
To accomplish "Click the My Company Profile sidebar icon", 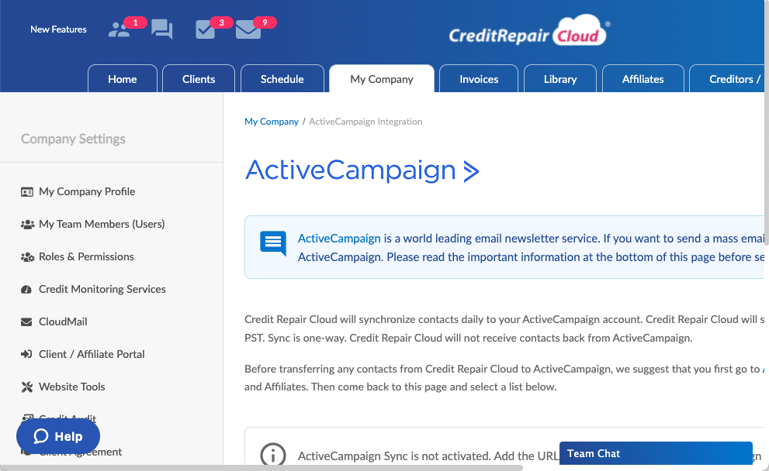I will tap(27, 192).
